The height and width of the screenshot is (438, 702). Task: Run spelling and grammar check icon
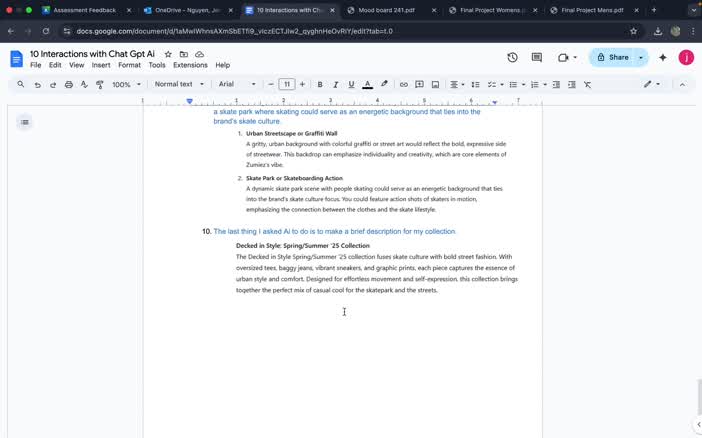pyautogui.click(x=84, y=84)
